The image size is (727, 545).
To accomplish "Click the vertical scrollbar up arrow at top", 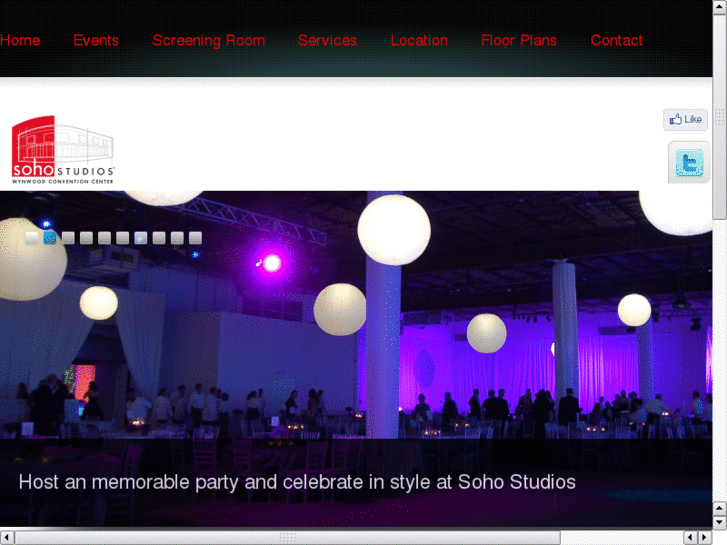I will coord(720,7).
